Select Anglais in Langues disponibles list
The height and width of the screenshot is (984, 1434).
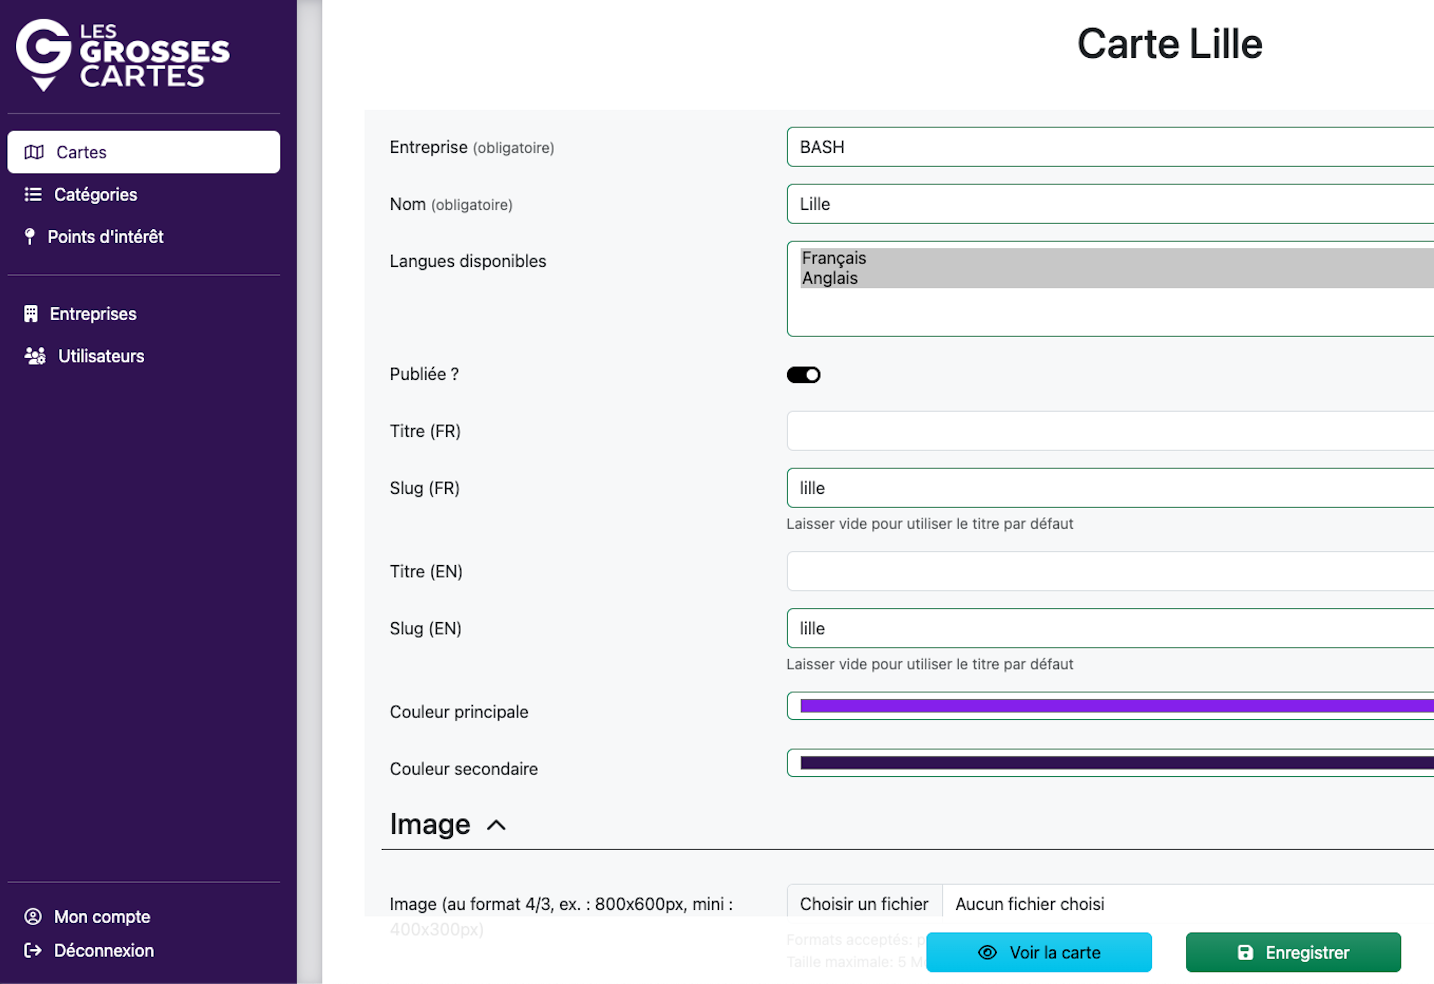(x=830, y=278)
